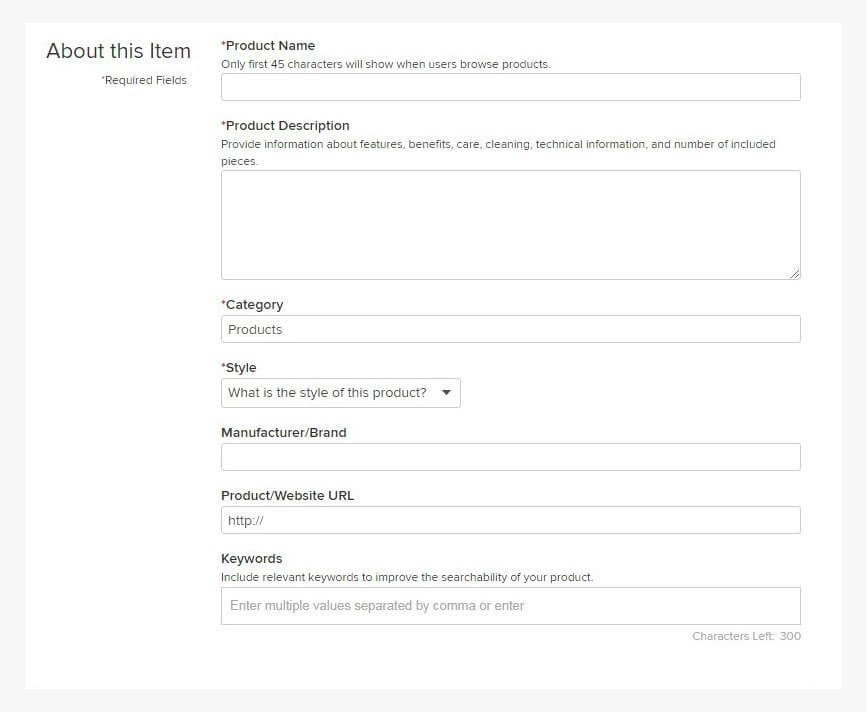
Task: Click the Keywords entry field
Action: pyautogui.click(x=510, y=605)
